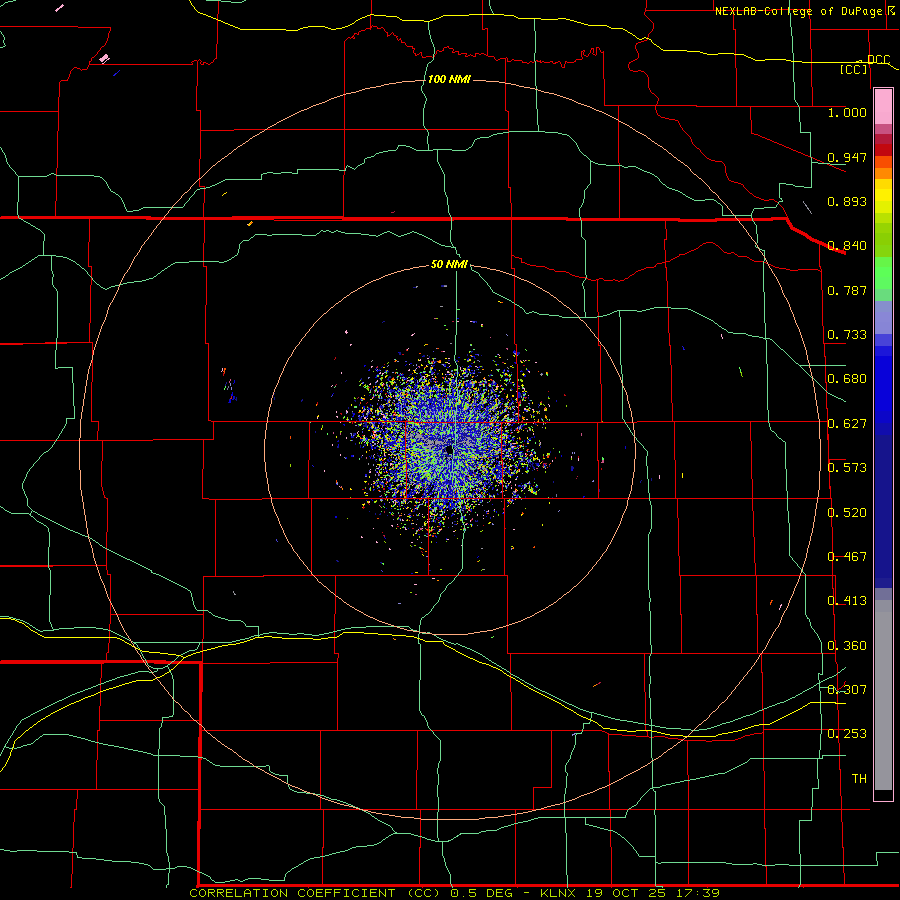Click the 0.733 color scale value
This screenshot has width=900, height=900.
pos(847,335)
